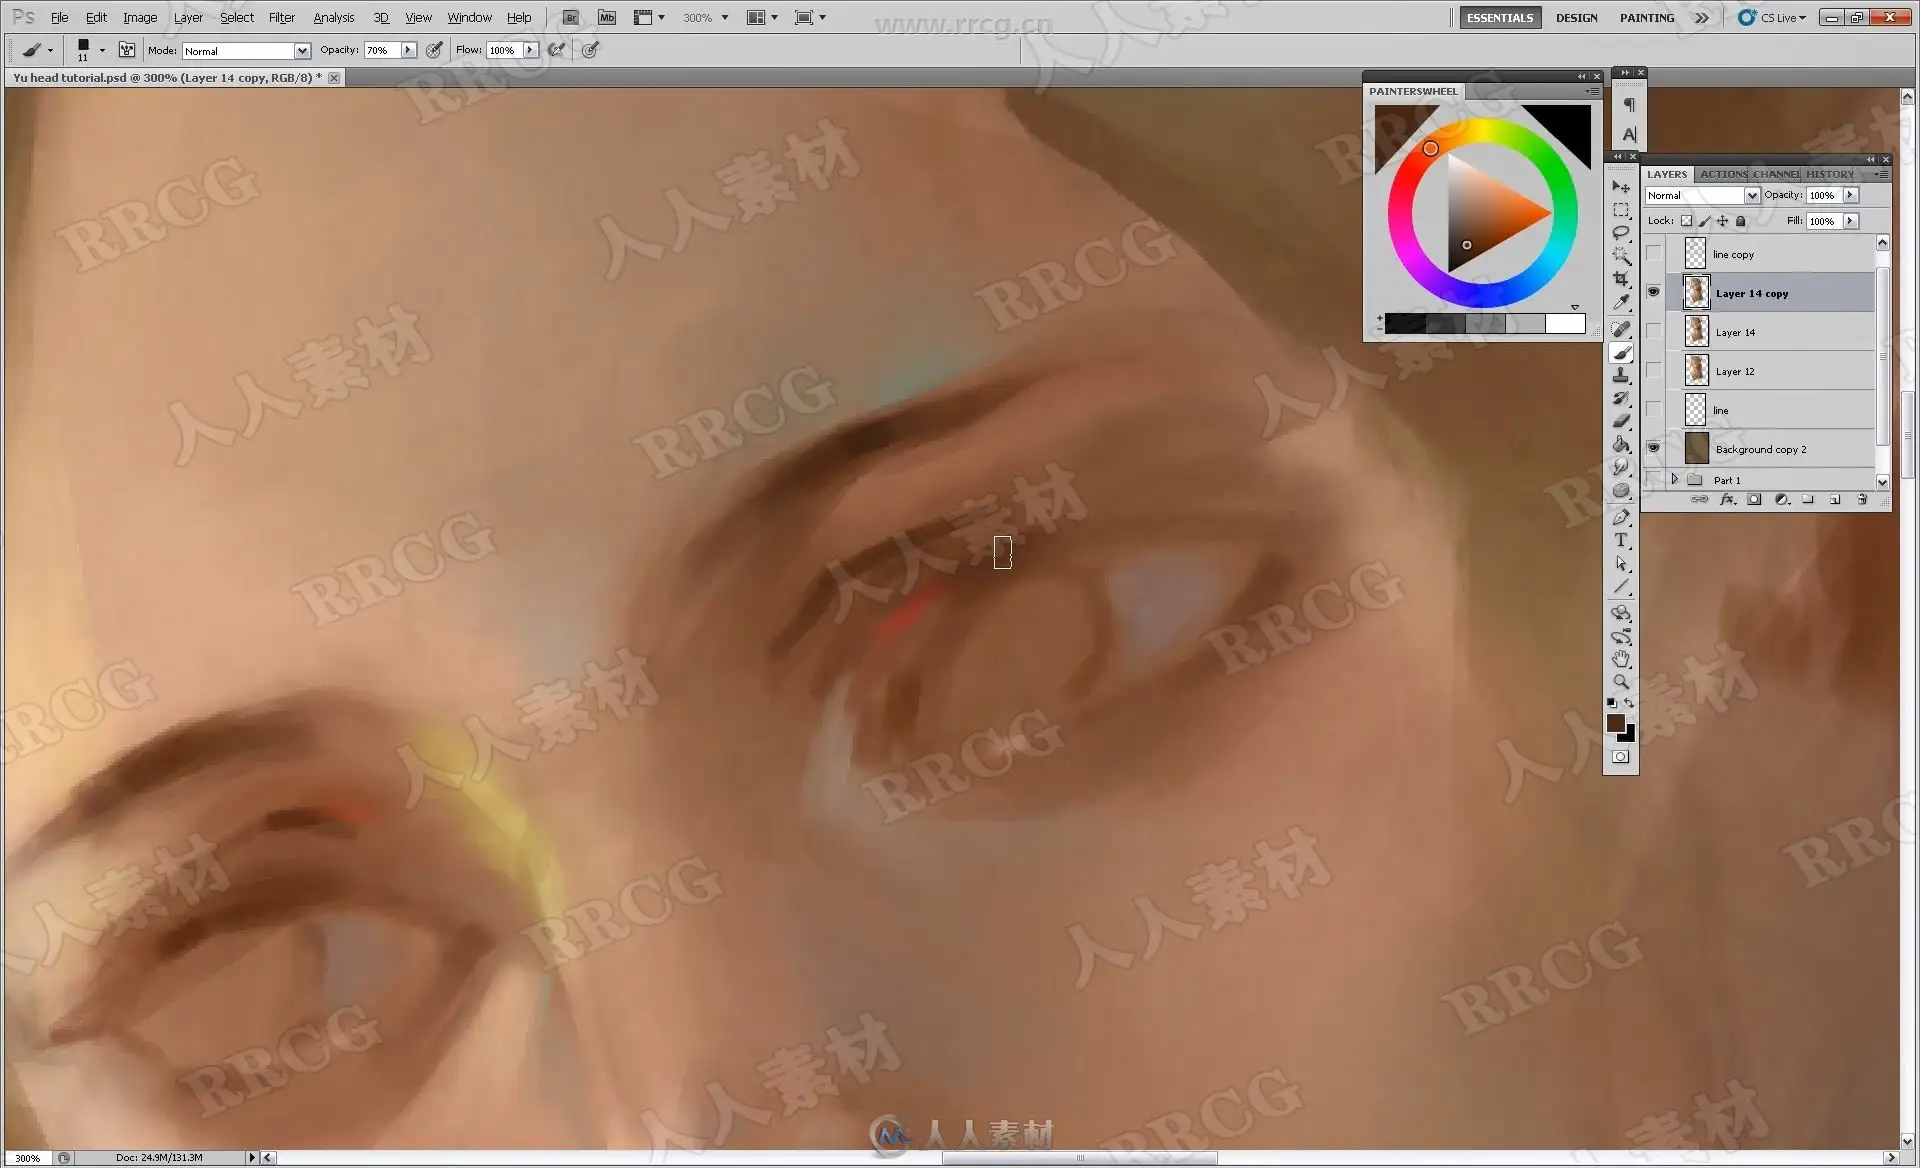This screenshot has height=1168, width=1920.
Task: Delete layer with trash icon
Action: click(x=1862, y=499)
